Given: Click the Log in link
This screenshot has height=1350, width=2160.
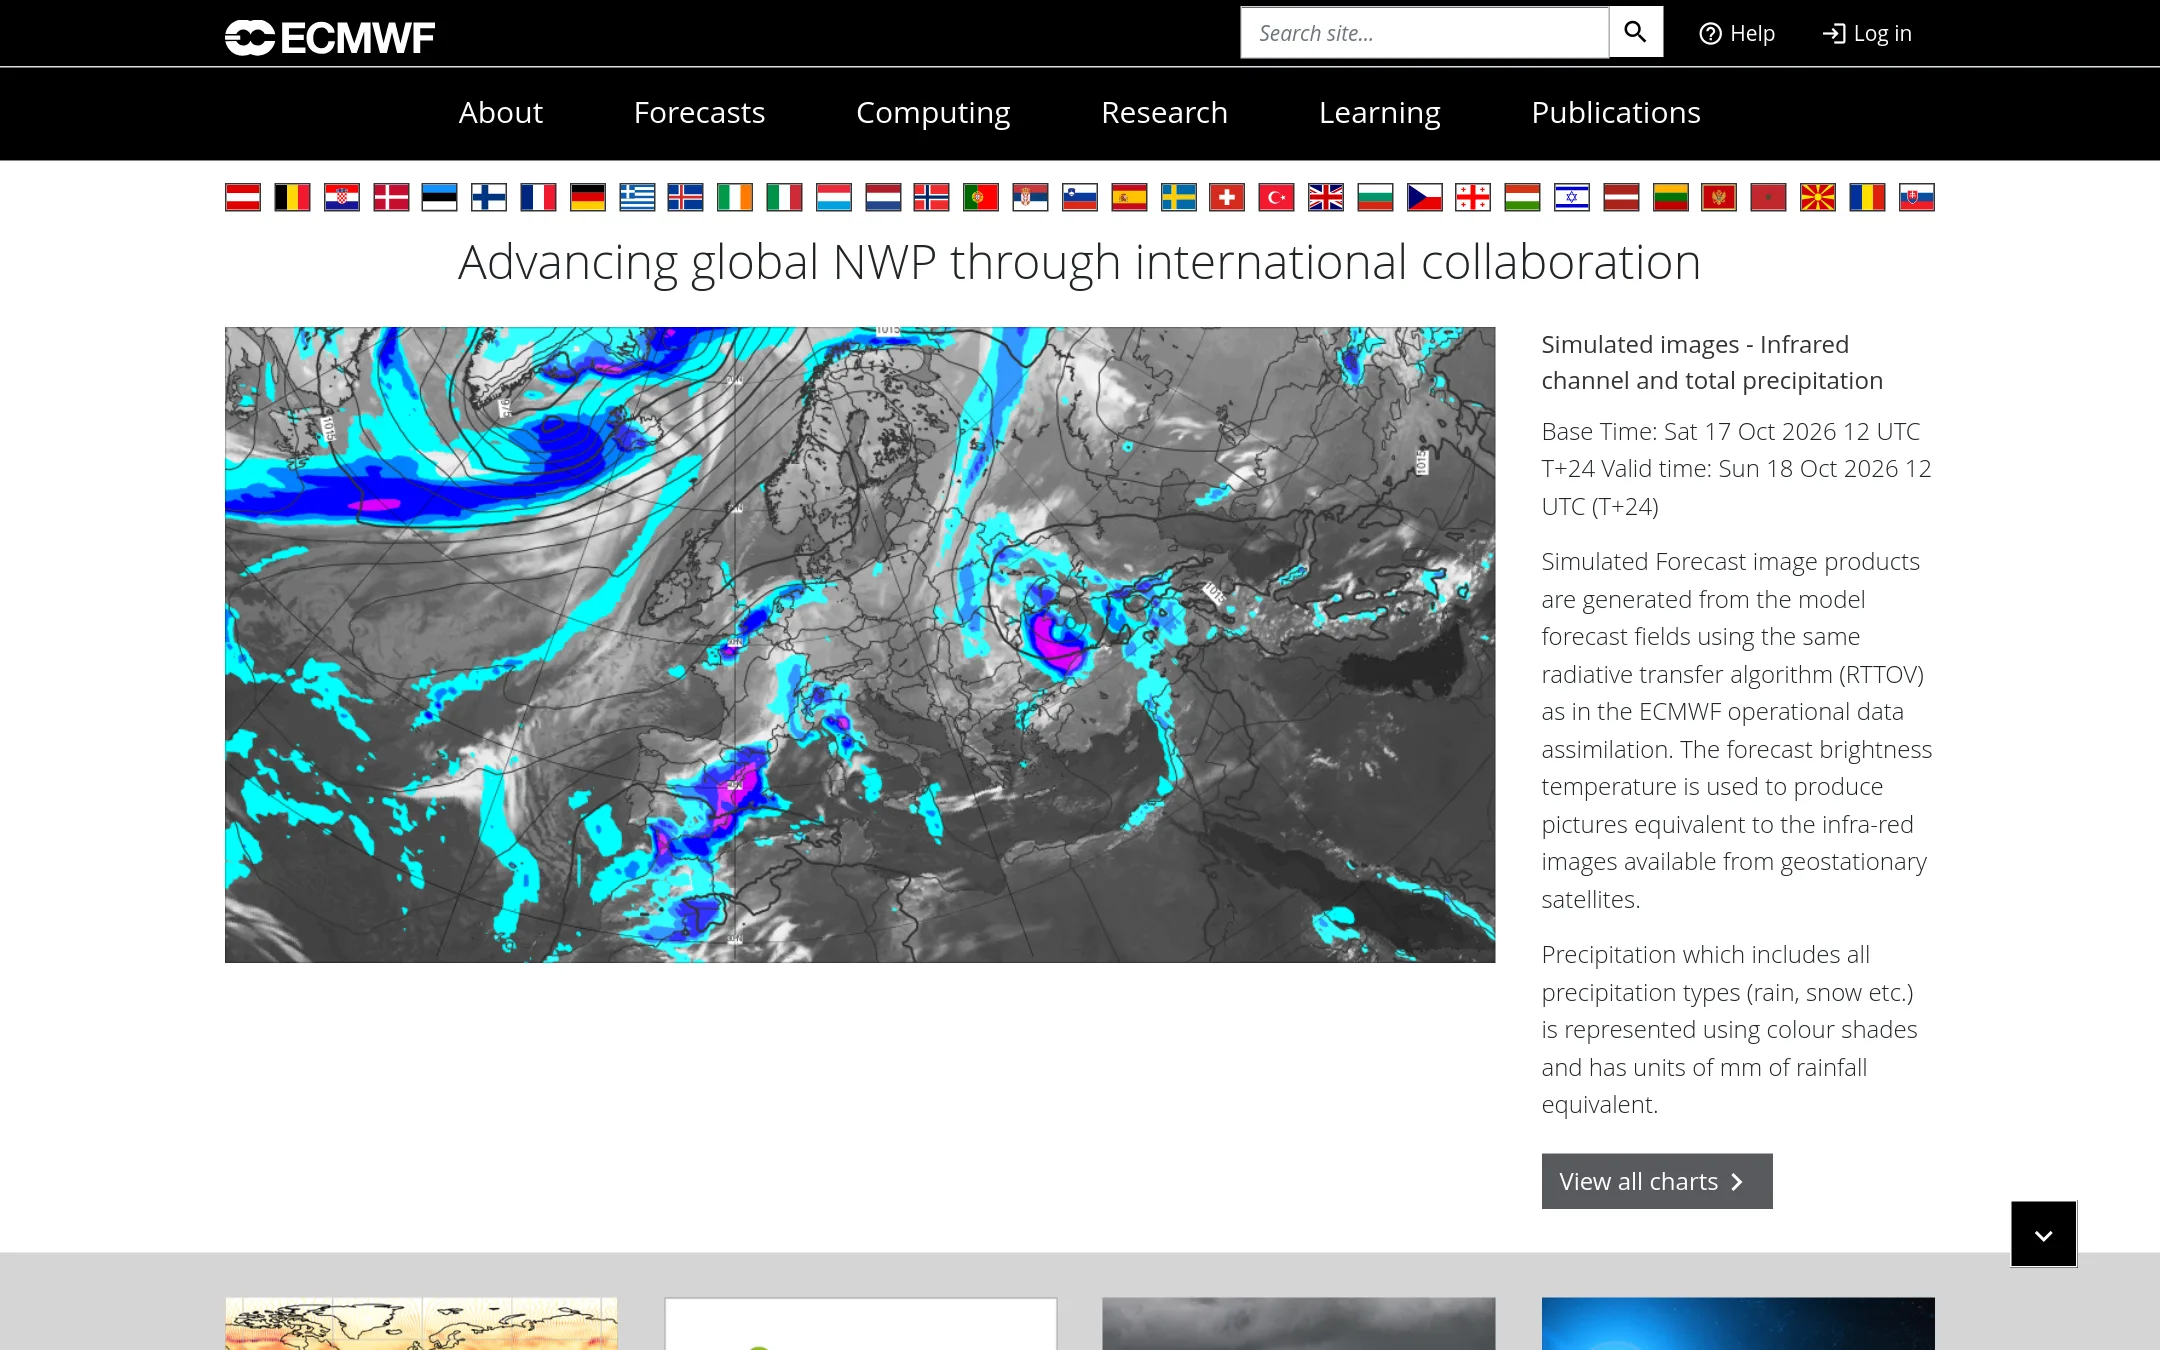Looking at the screenshot, I should coord(1867,33).
